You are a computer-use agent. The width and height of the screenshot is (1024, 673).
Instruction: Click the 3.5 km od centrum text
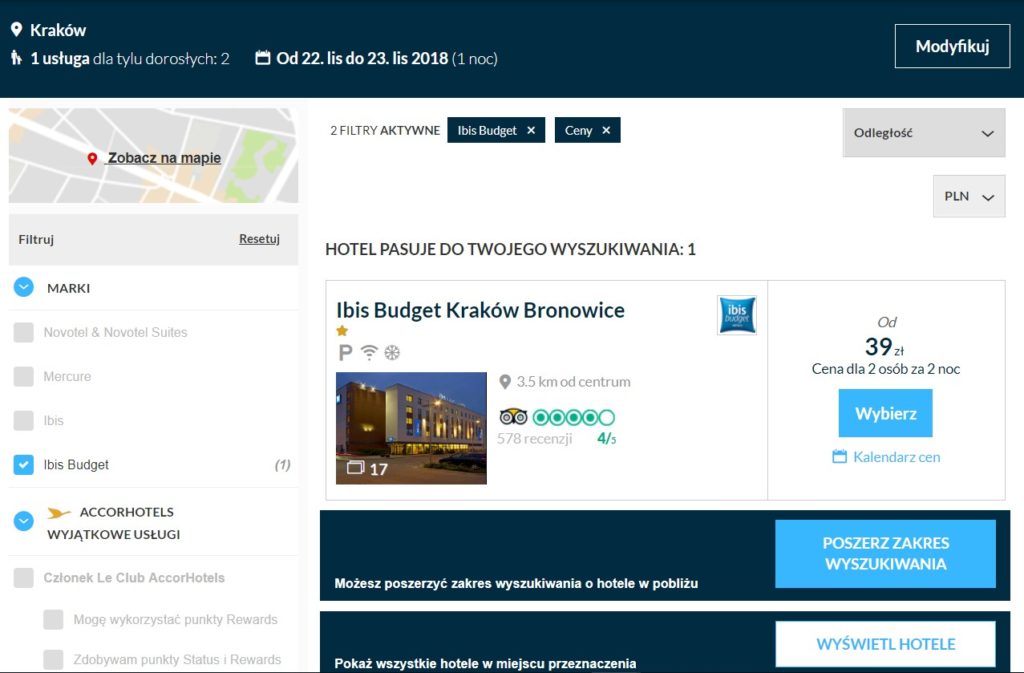tap(573, 382)
